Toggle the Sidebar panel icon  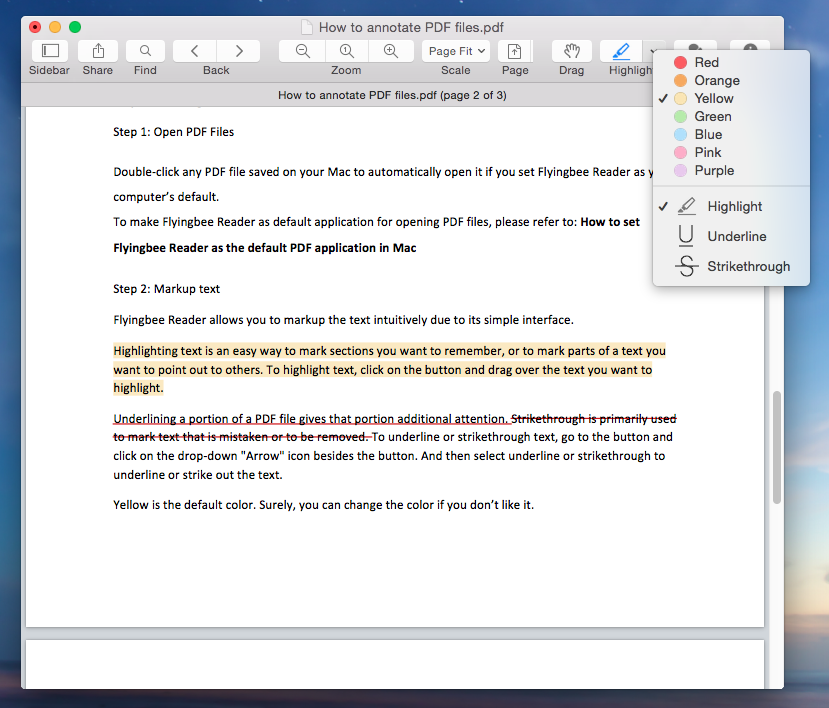50,51
